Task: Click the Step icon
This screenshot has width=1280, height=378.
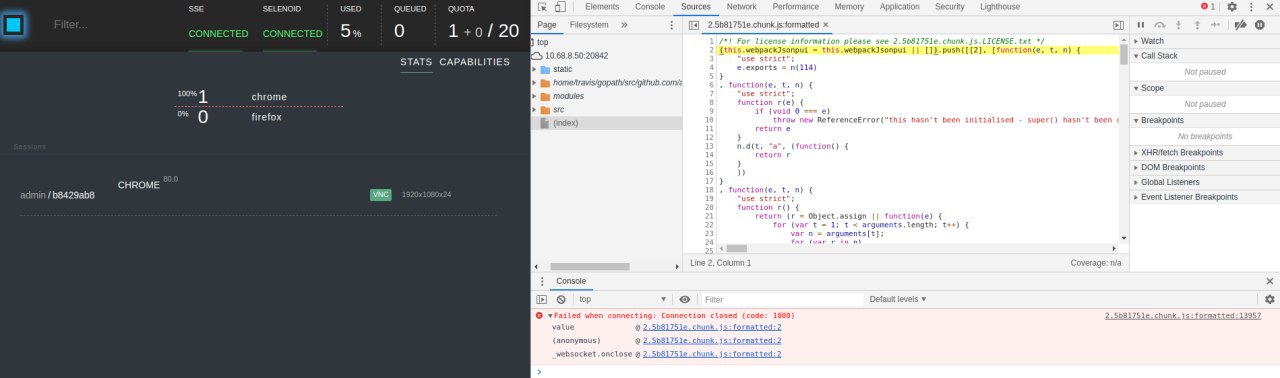Action: pos(1216,24)
